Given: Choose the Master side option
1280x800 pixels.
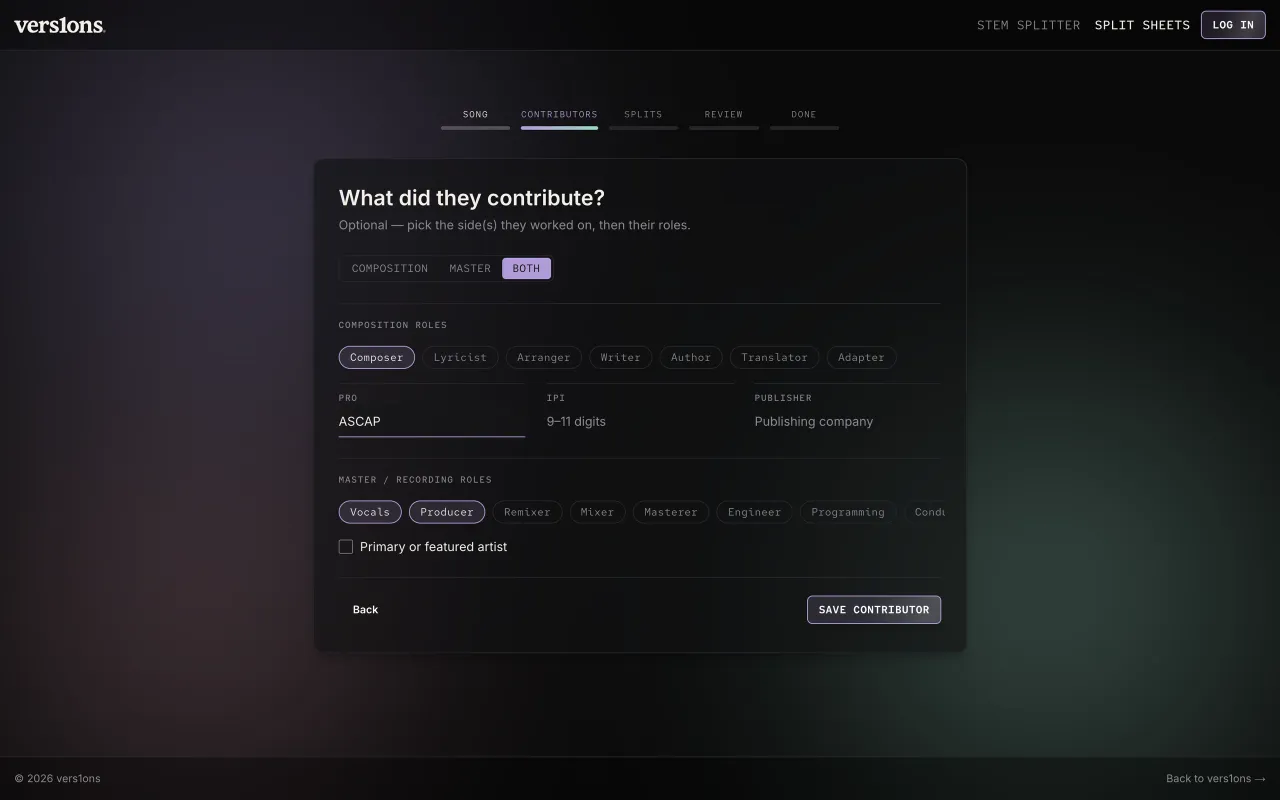Looking at the screenshot, I should [470, 268].
